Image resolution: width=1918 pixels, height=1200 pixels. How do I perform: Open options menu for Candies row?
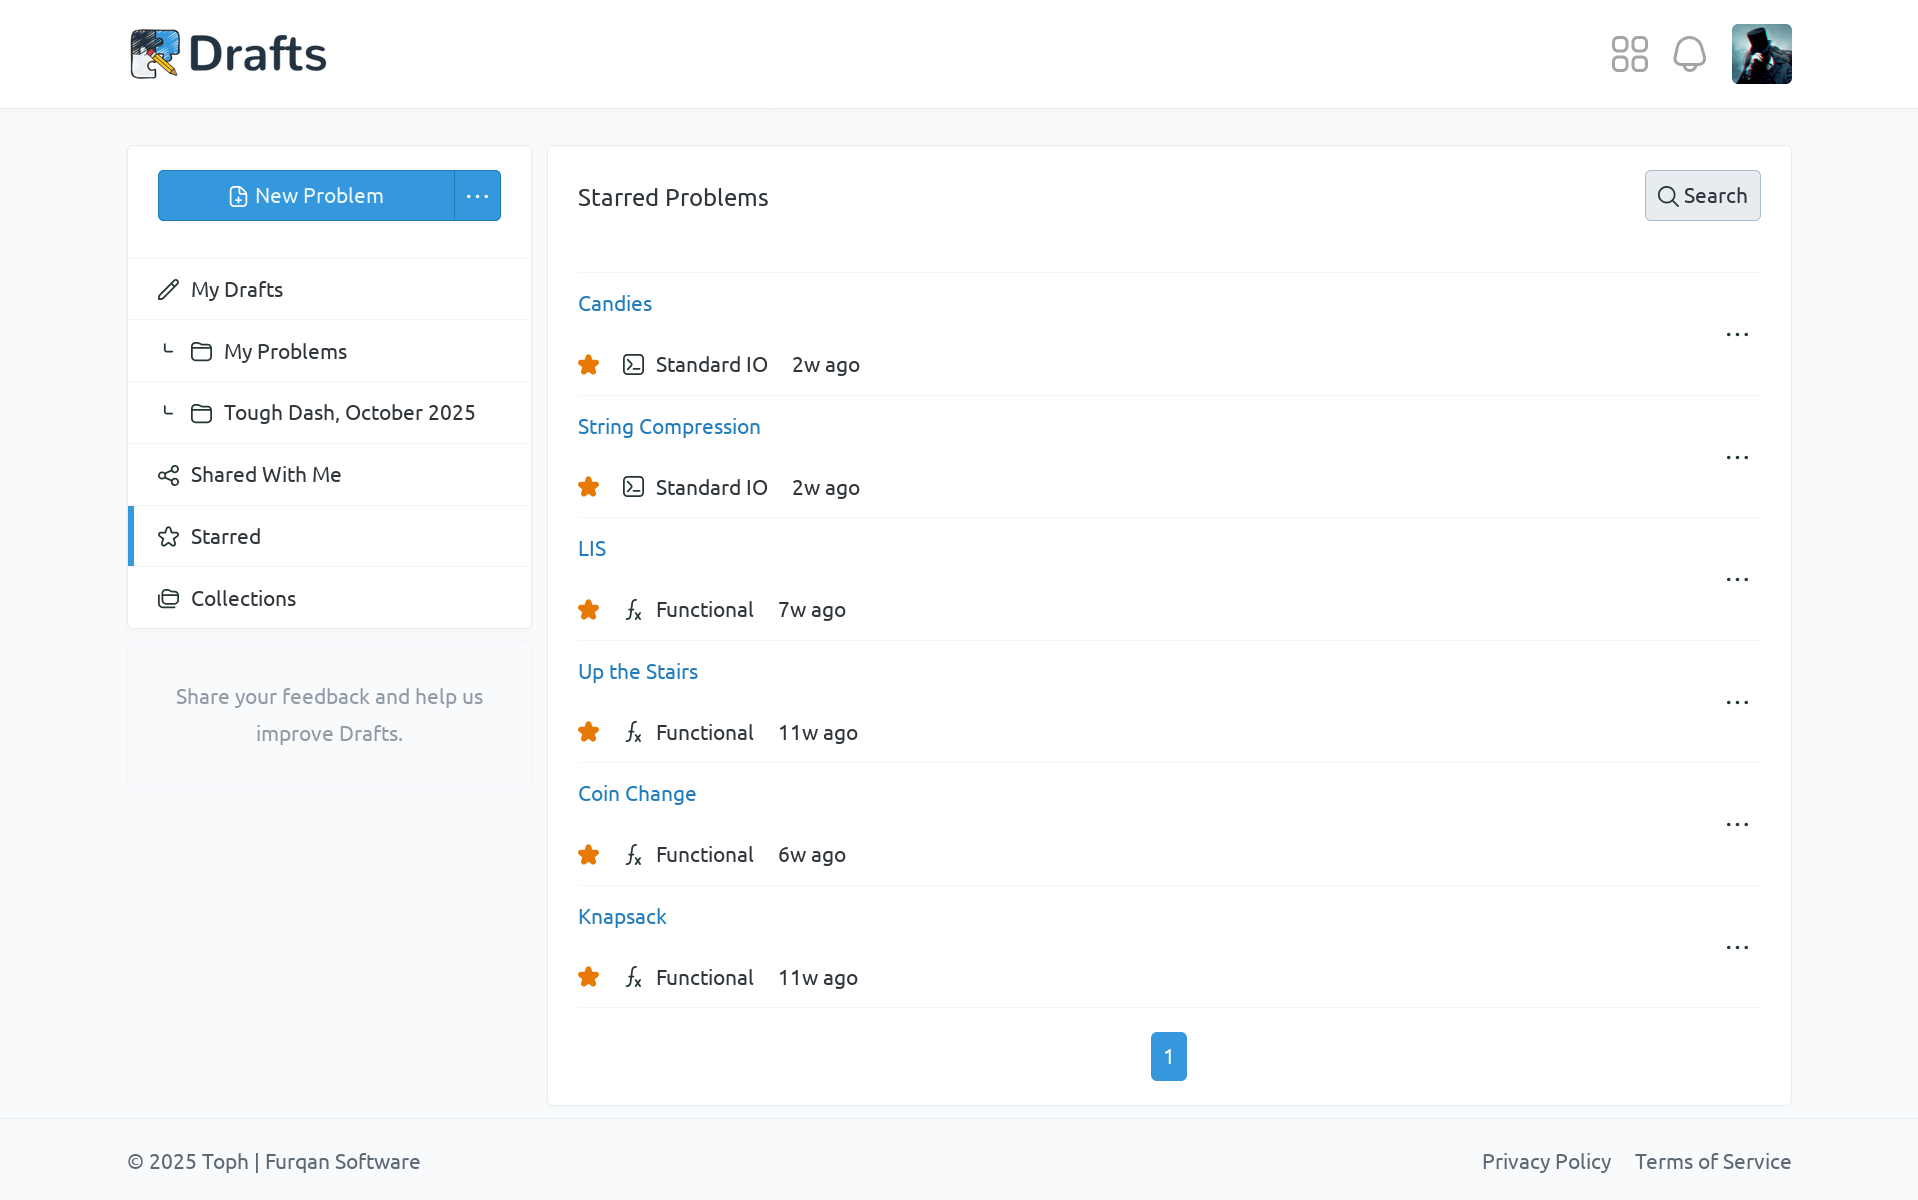click(1737, 334)
